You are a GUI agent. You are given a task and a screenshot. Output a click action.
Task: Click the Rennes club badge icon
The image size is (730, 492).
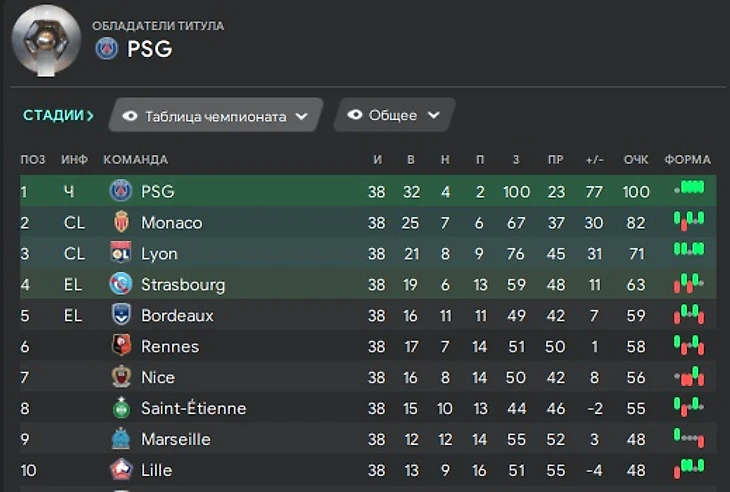pos(121,346)
